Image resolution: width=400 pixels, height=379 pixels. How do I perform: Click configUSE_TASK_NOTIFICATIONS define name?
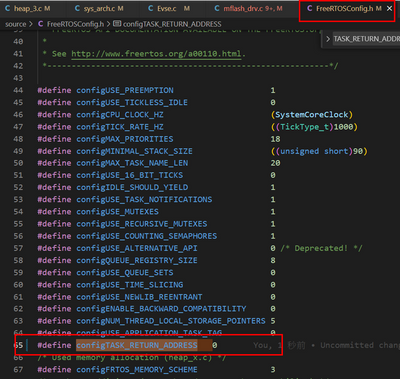(x=144, y=199)
